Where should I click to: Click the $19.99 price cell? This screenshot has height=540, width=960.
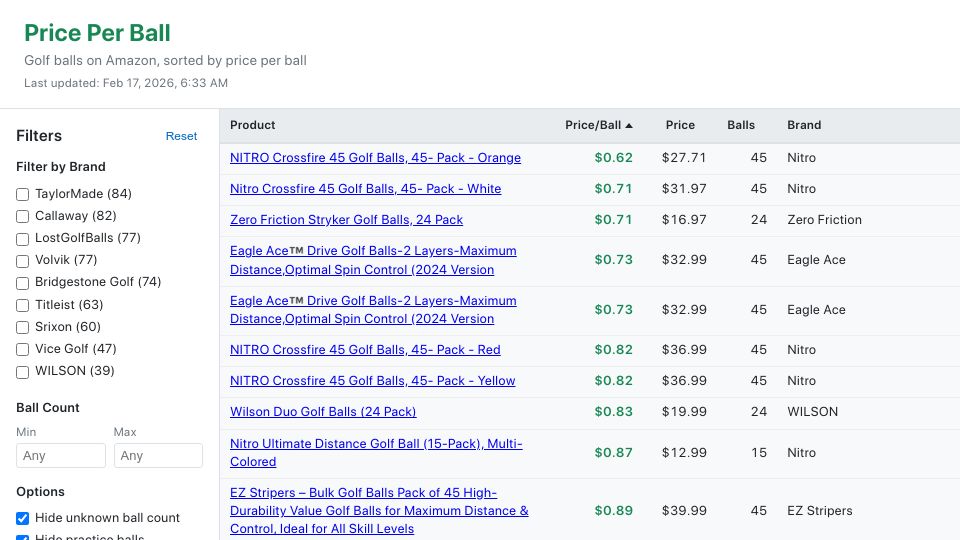tap(684, 411)
